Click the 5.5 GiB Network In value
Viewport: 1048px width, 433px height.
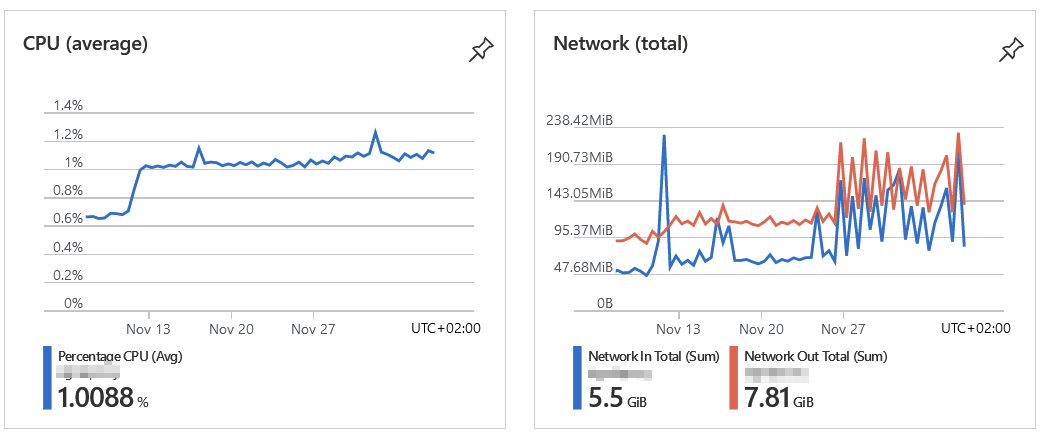(618, 398)
